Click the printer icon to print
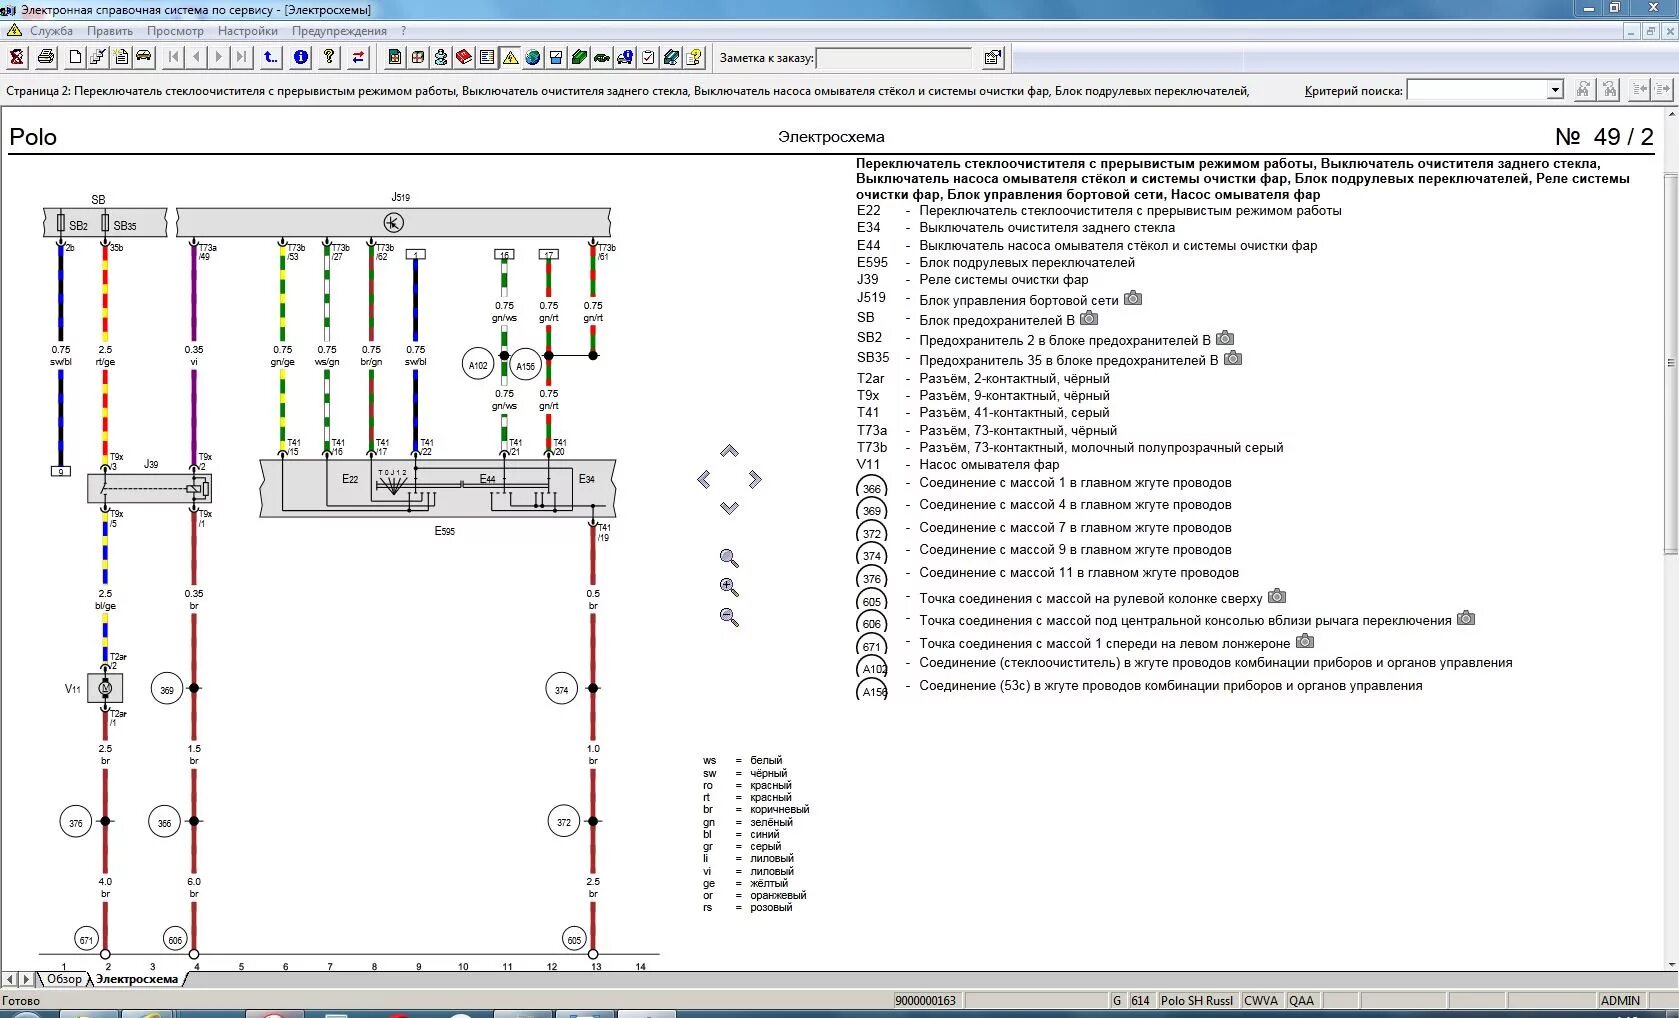This screenshot has width=1679, height=1018. click(46, 57)
